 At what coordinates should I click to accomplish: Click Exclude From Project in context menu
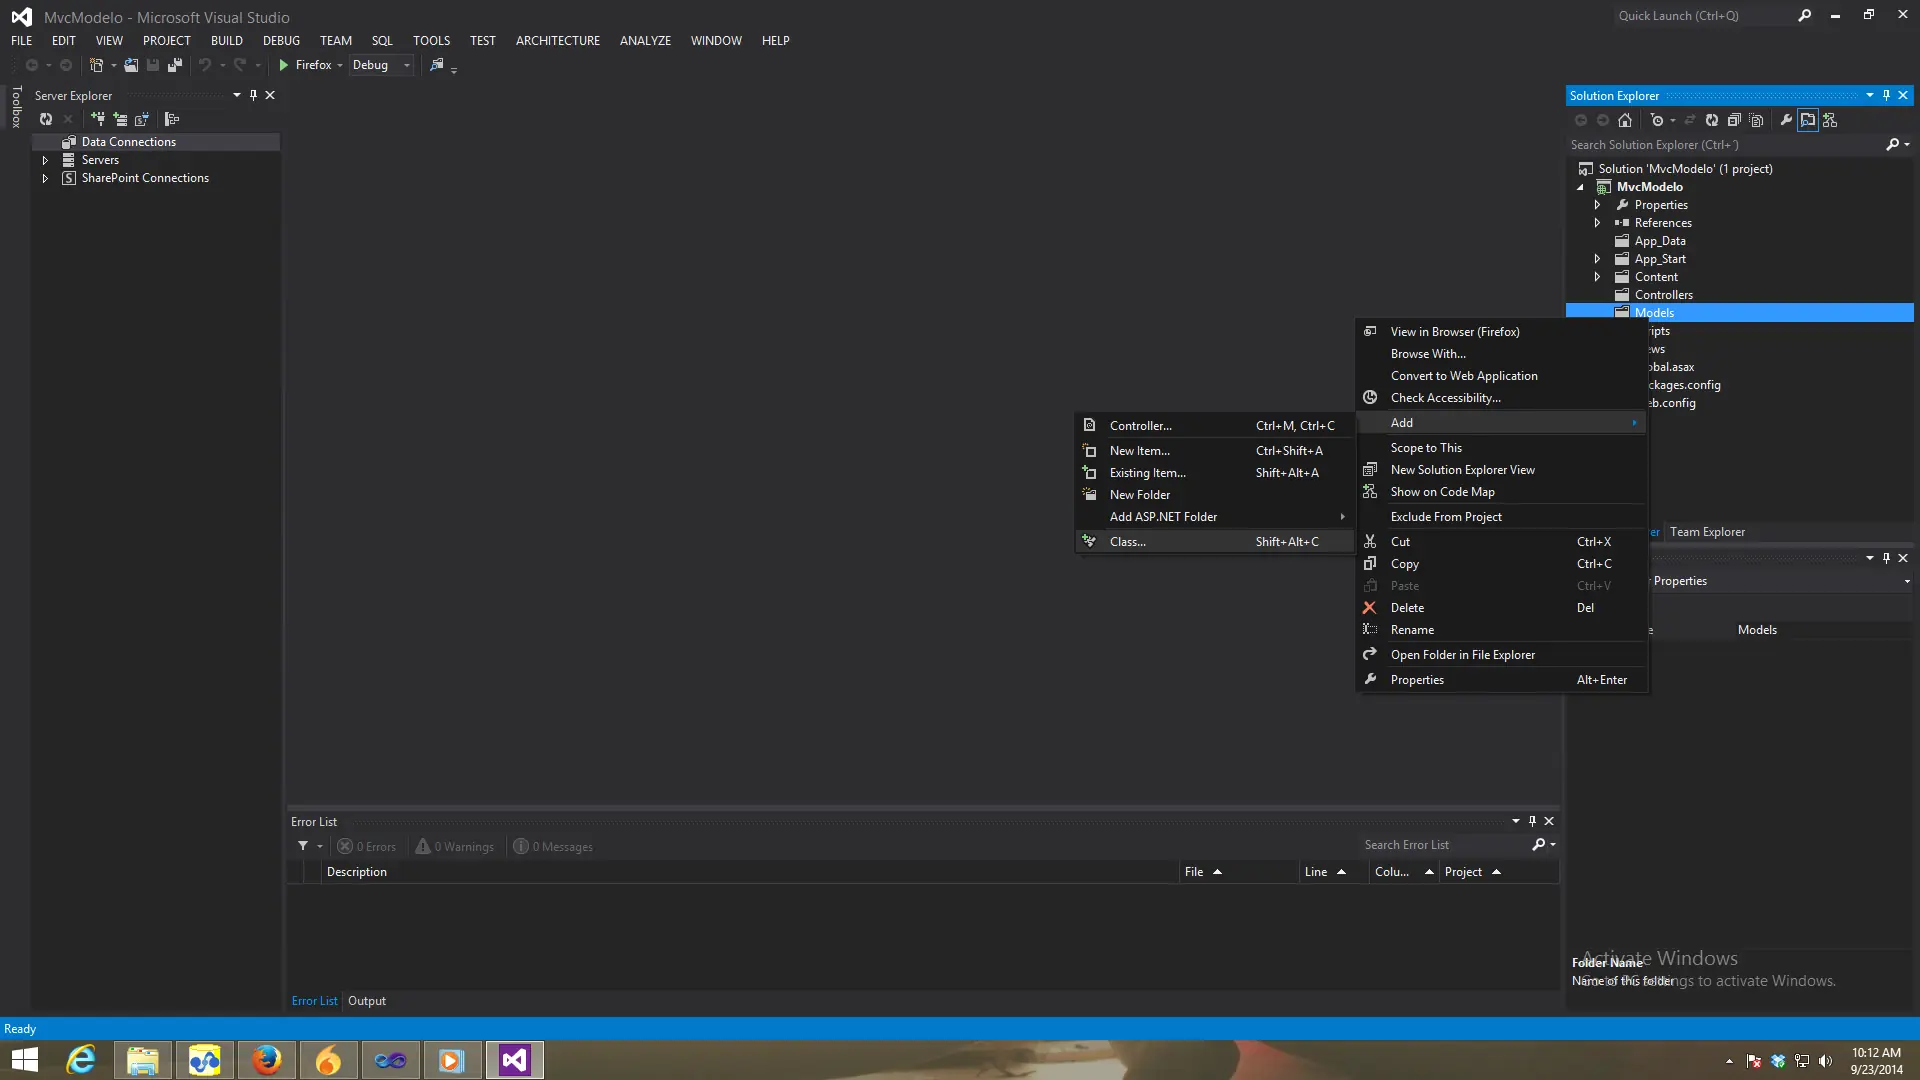click(1501, 517)
